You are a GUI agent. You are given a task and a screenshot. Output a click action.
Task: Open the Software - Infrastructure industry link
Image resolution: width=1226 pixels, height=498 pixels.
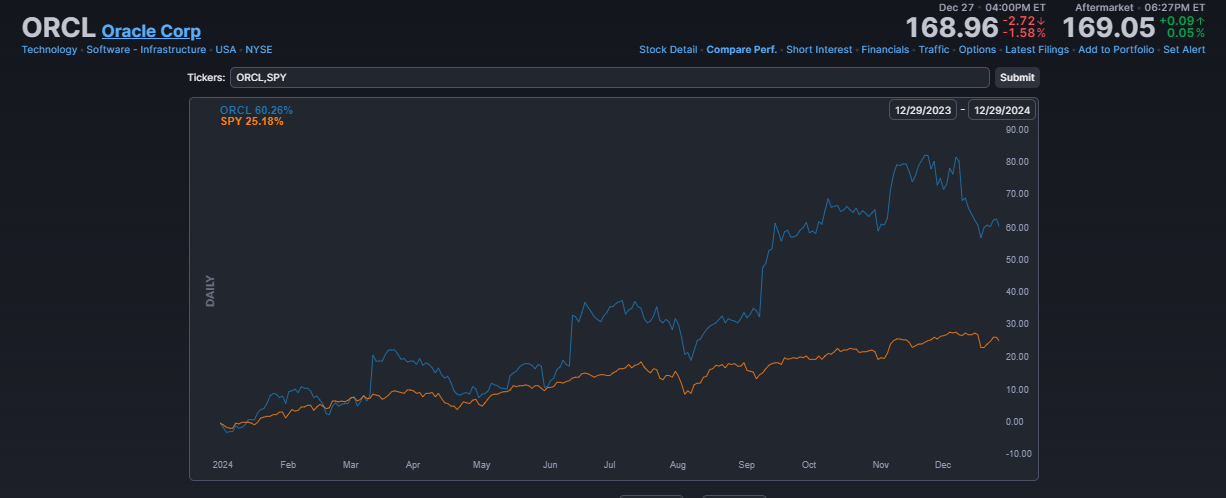coord(146,49)
